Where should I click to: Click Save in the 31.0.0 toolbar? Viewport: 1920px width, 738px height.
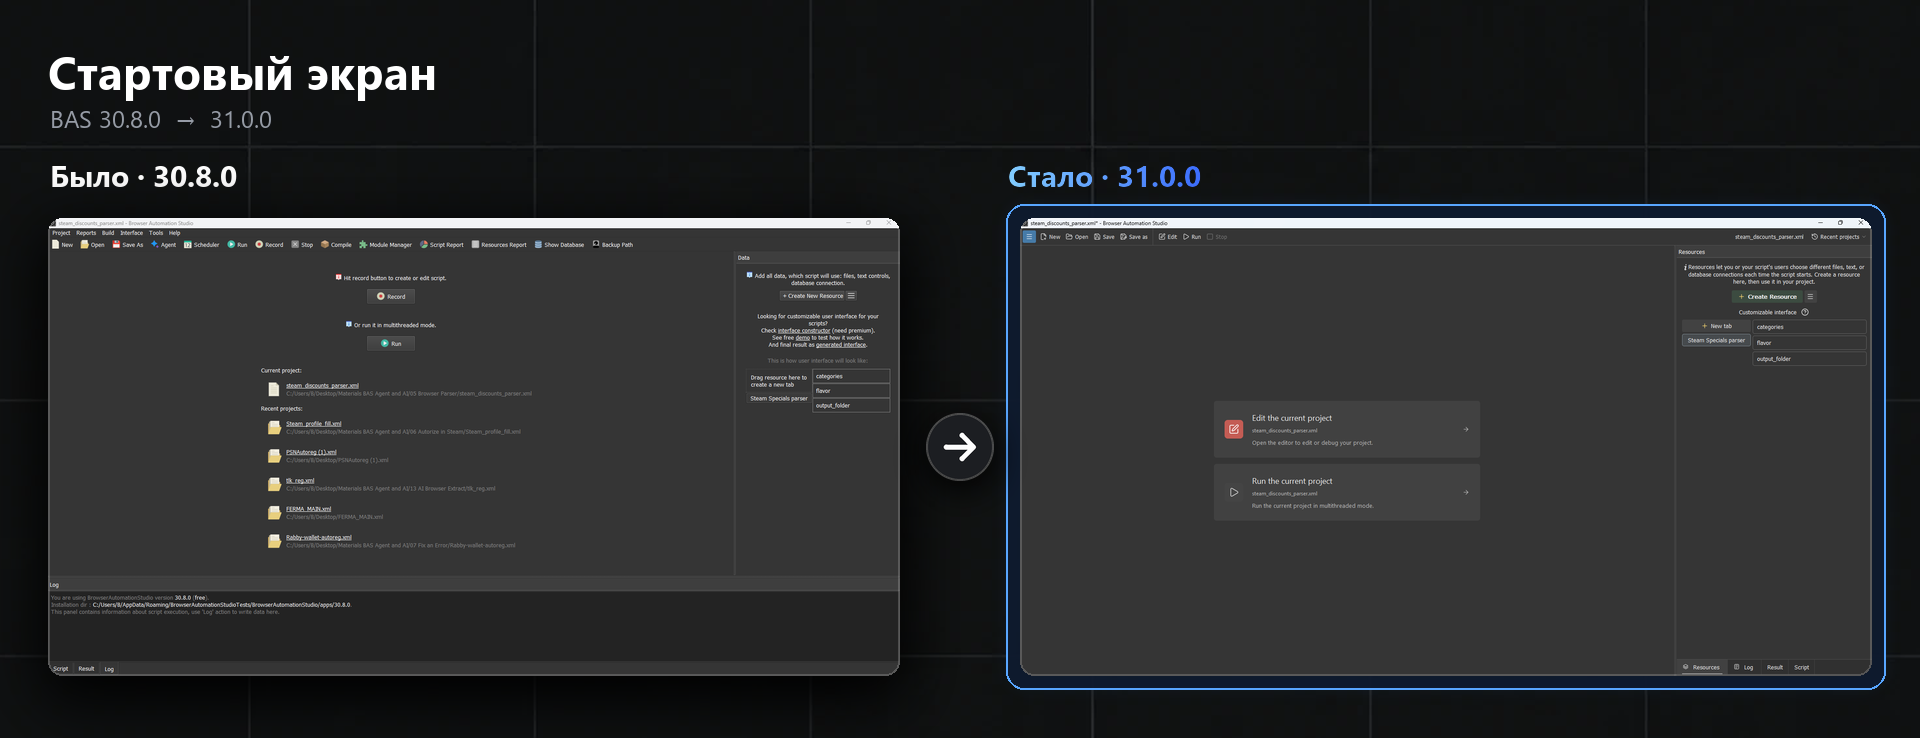(1104, 237)
